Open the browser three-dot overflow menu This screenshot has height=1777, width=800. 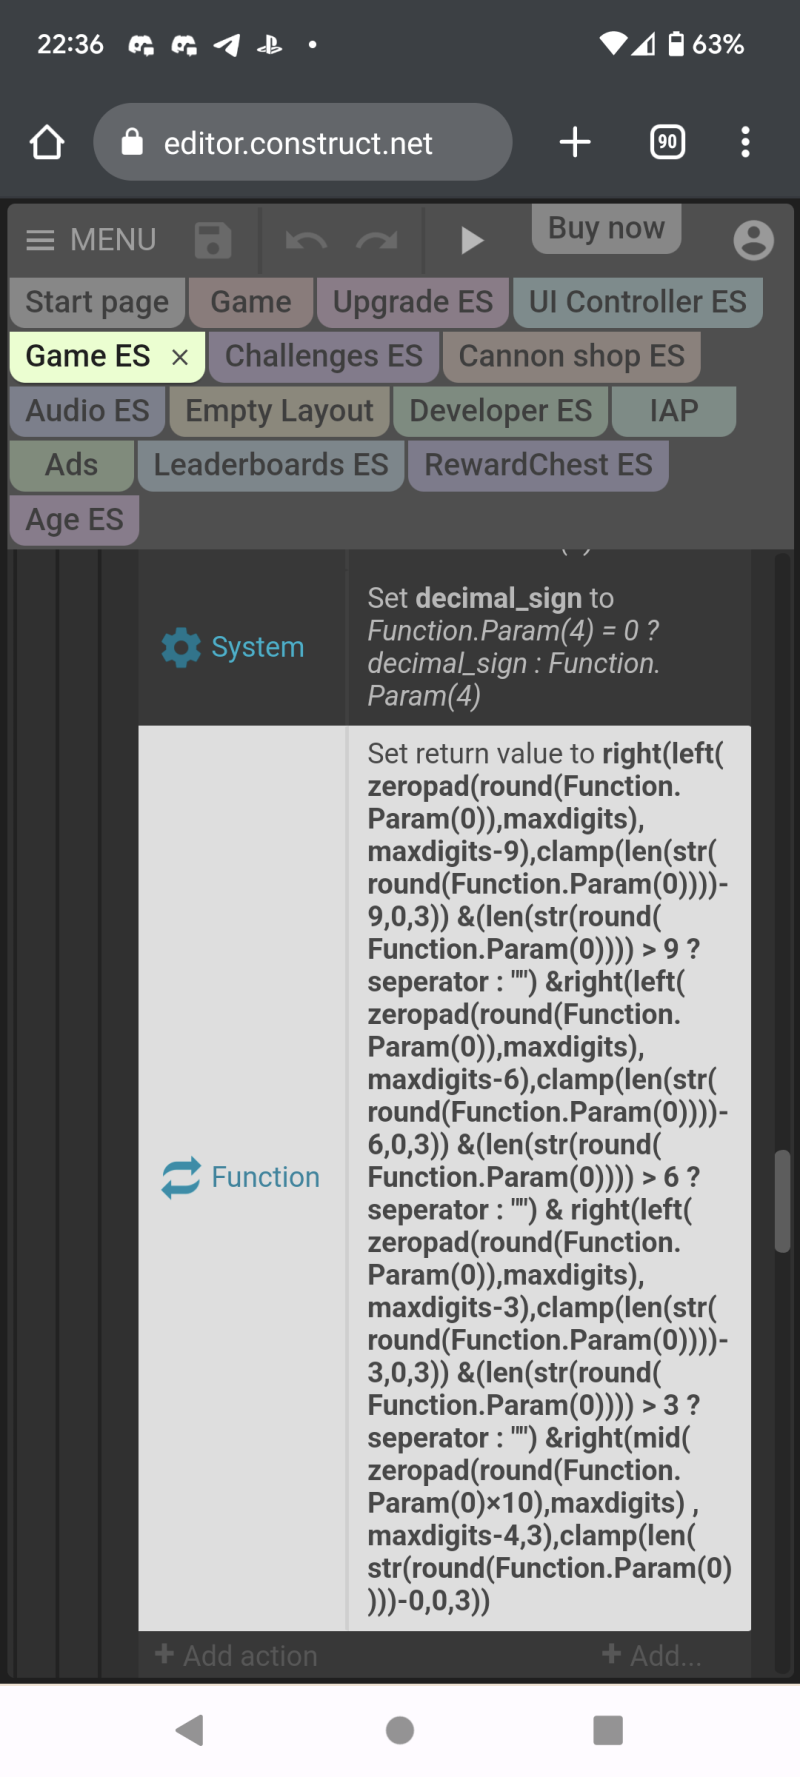745,142
